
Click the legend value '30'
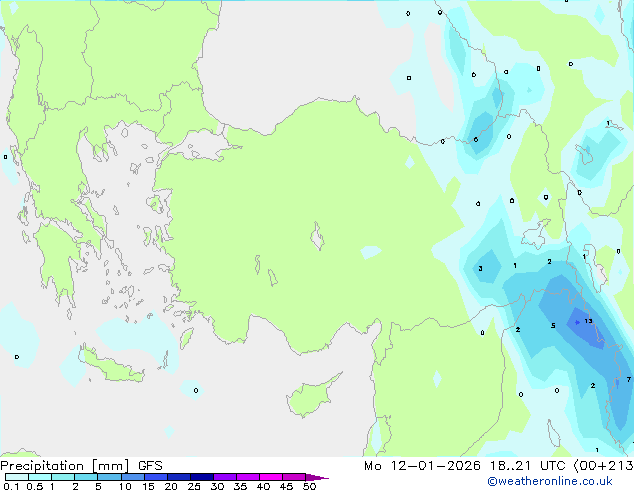coord(217,486)
